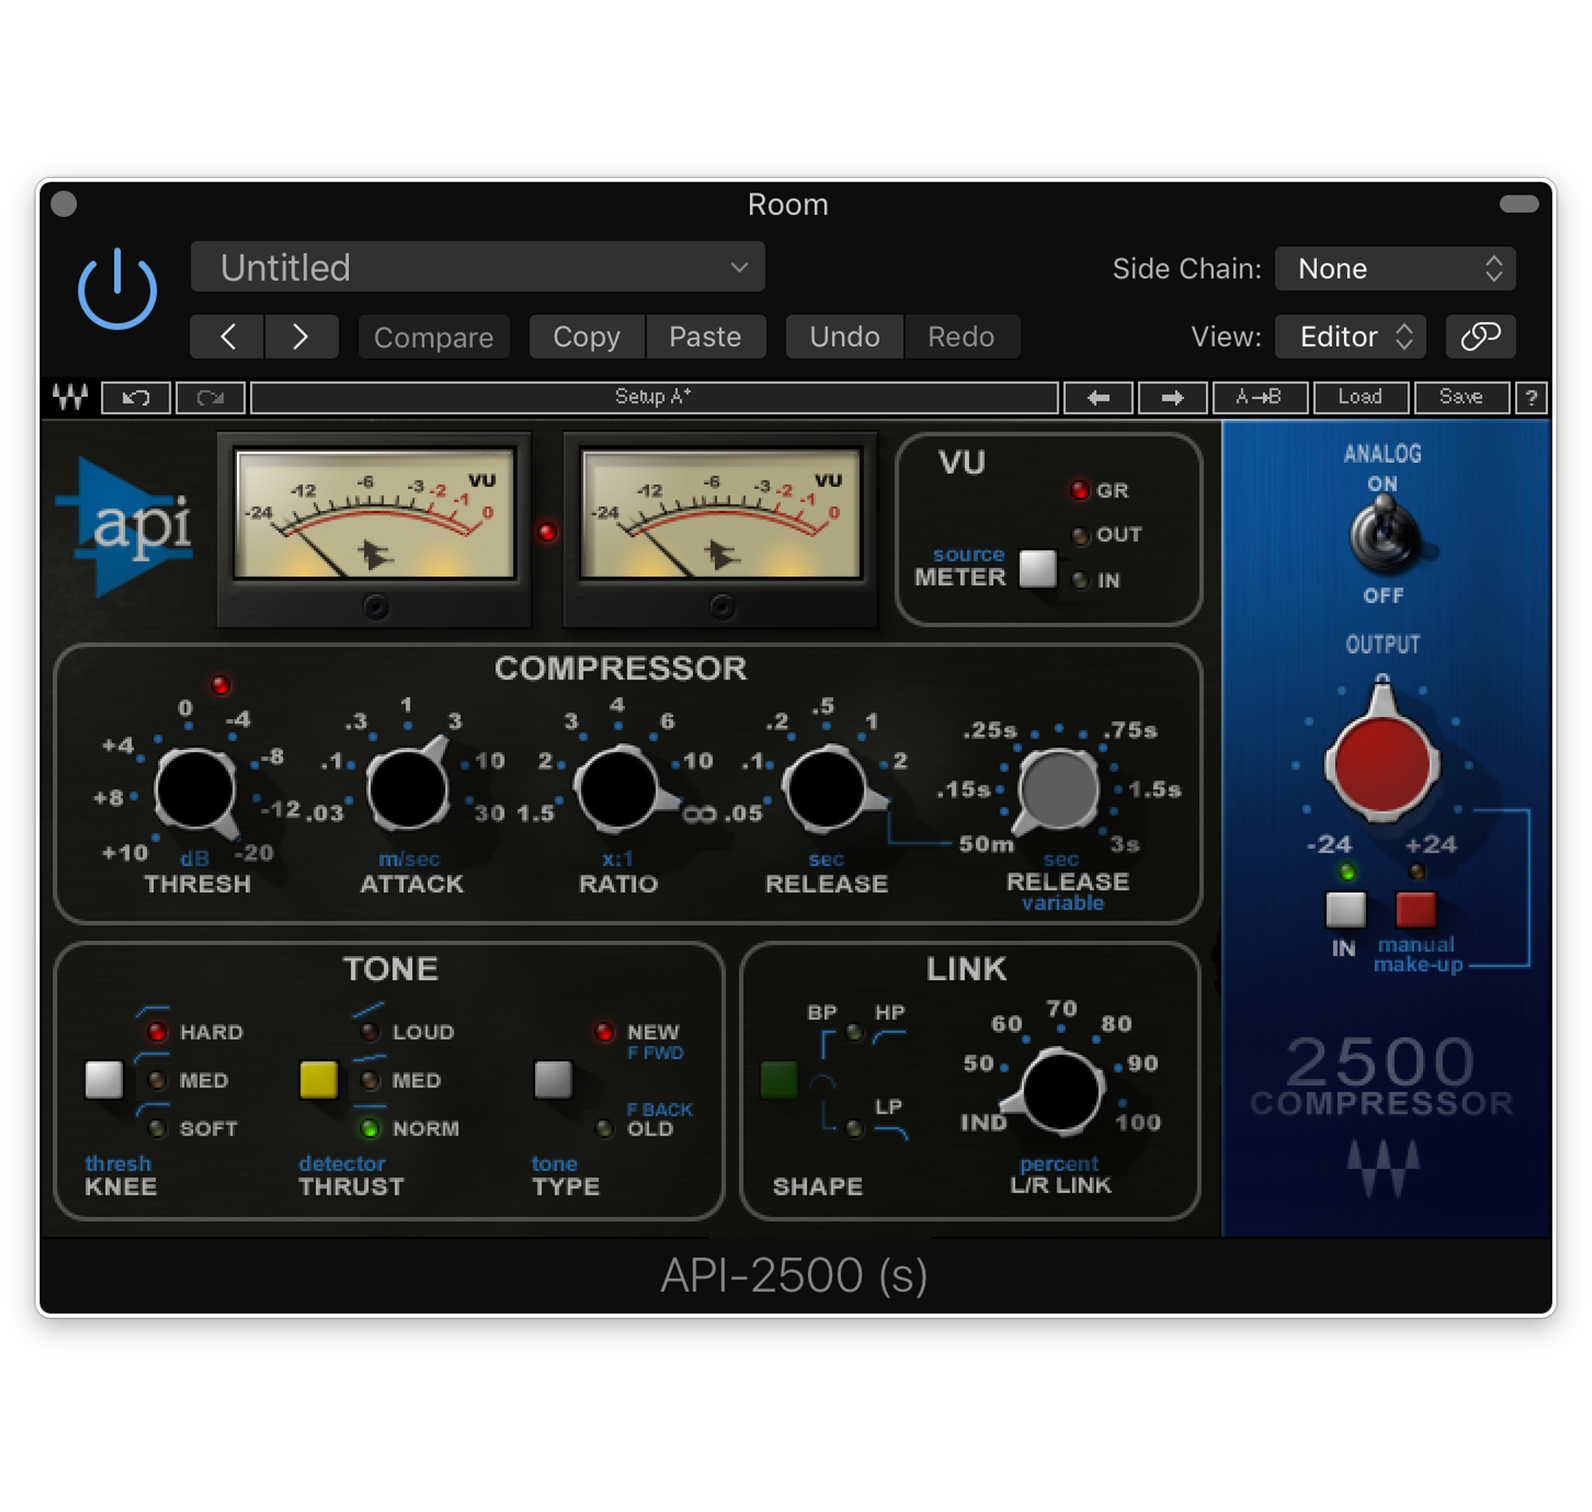
Task: Click the right VU meter display
Action: (720, 513)
